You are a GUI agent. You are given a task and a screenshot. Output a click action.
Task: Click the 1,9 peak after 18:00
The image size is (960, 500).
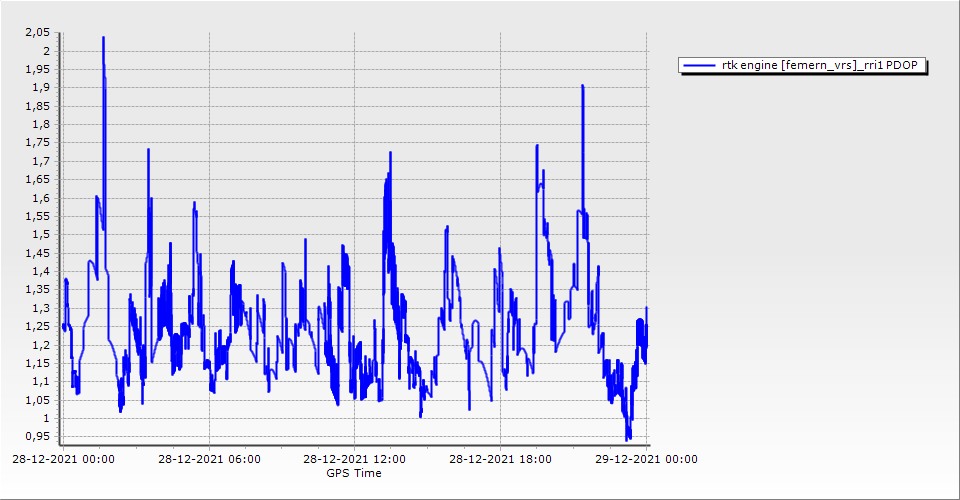(582, 86)
